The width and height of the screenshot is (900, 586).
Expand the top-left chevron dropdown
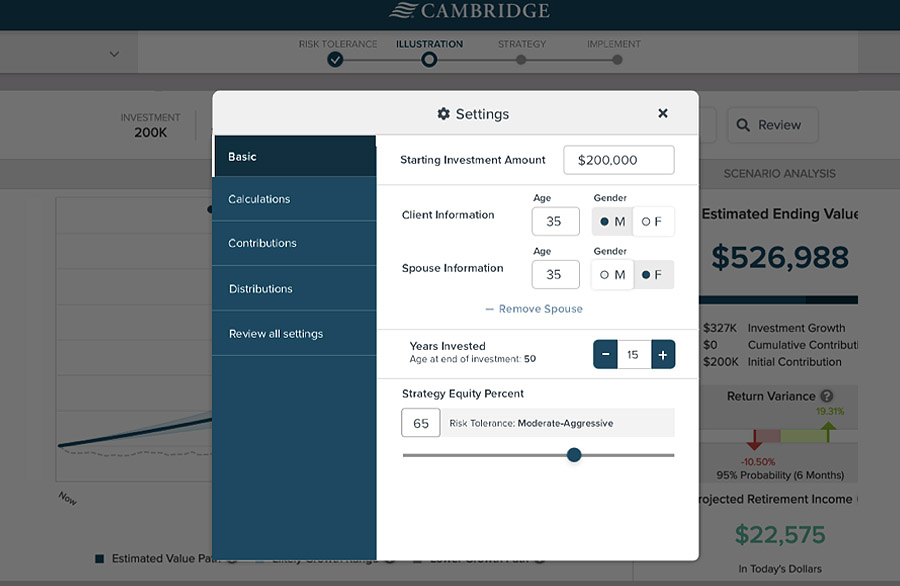click(x=114, y=54)
